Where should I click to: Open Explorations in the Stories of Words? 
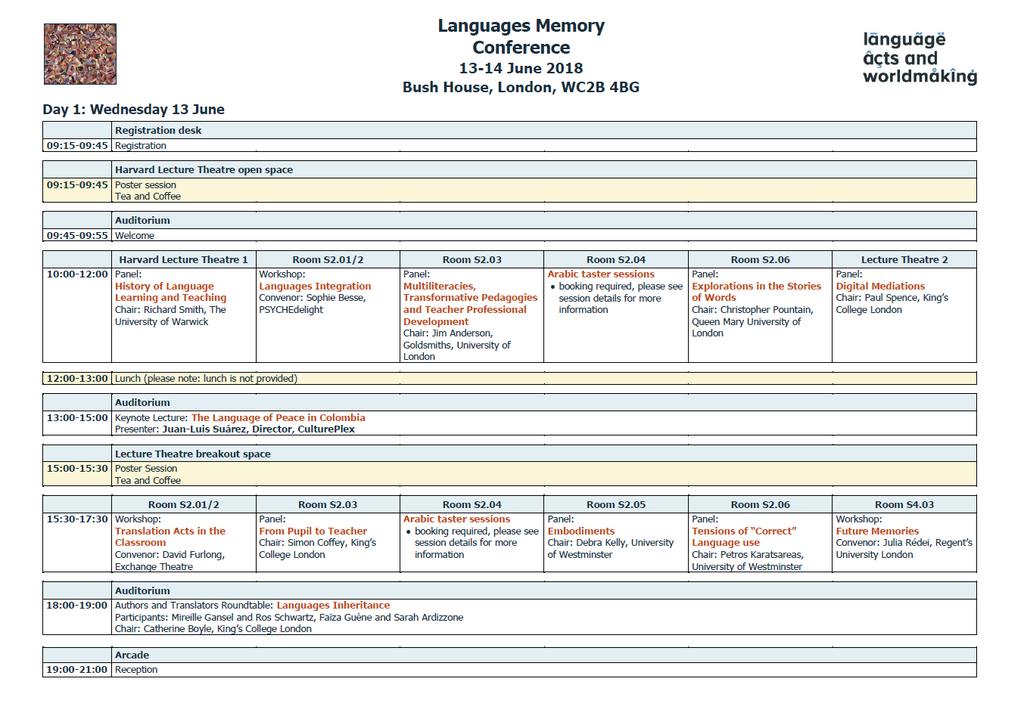[x=756, y=291]
